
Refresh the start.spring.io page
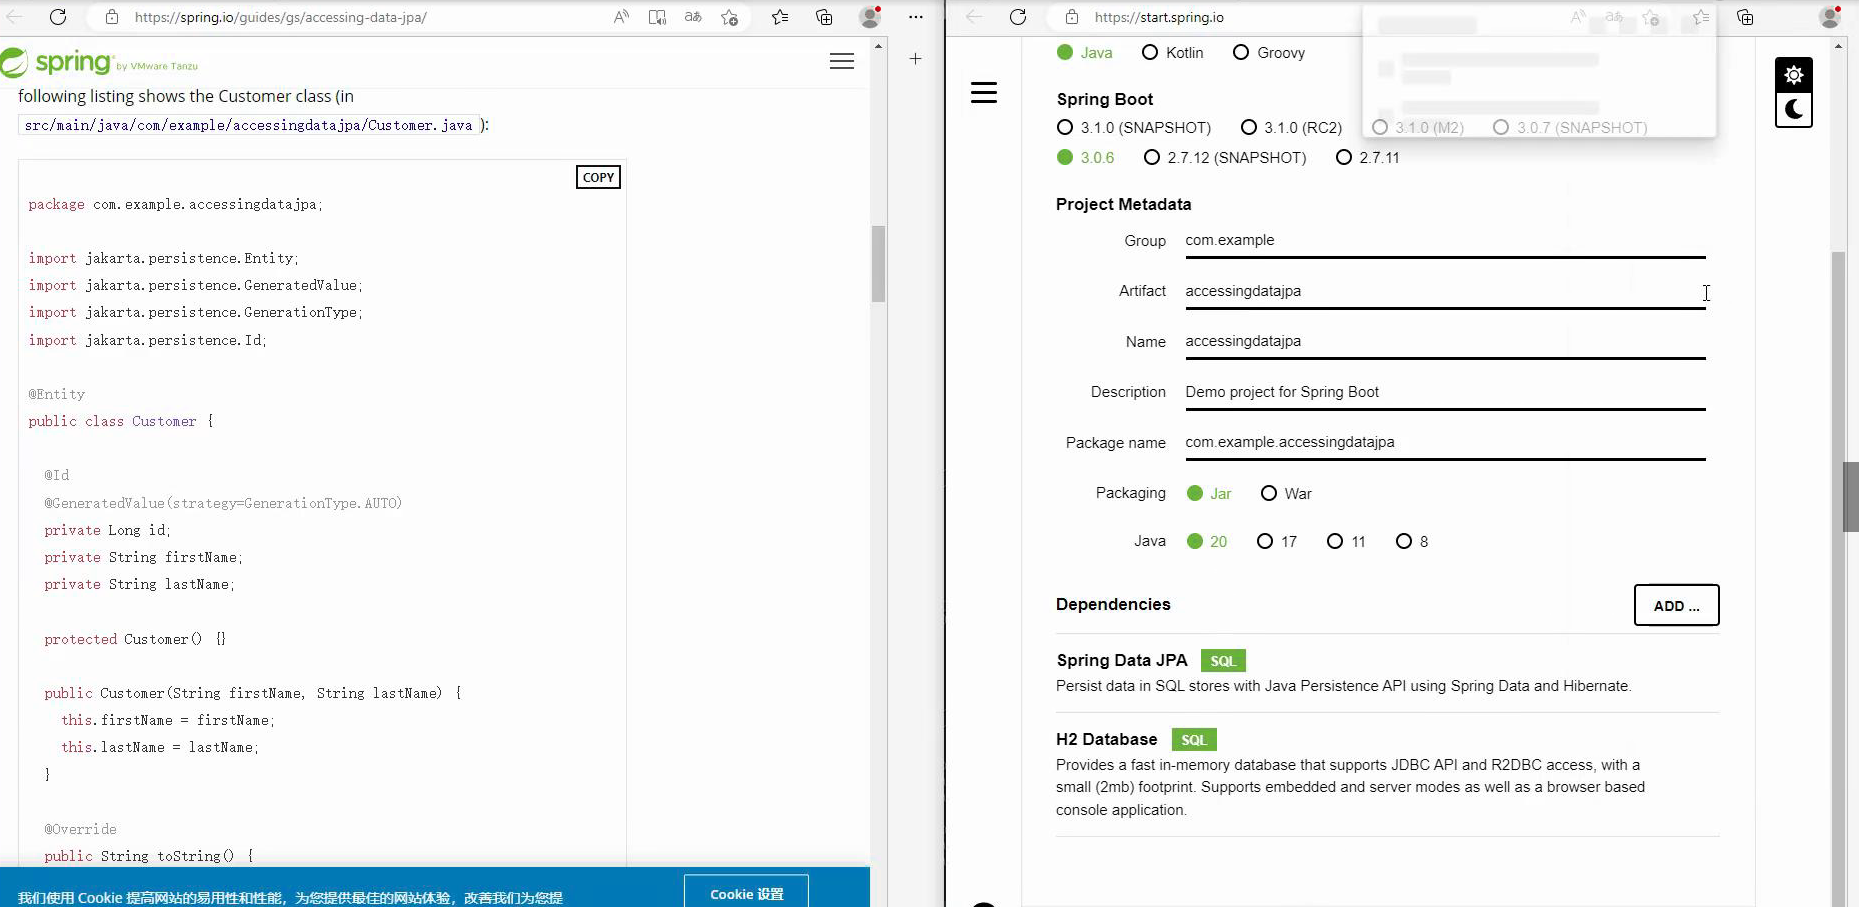(x=1018, y=17)
